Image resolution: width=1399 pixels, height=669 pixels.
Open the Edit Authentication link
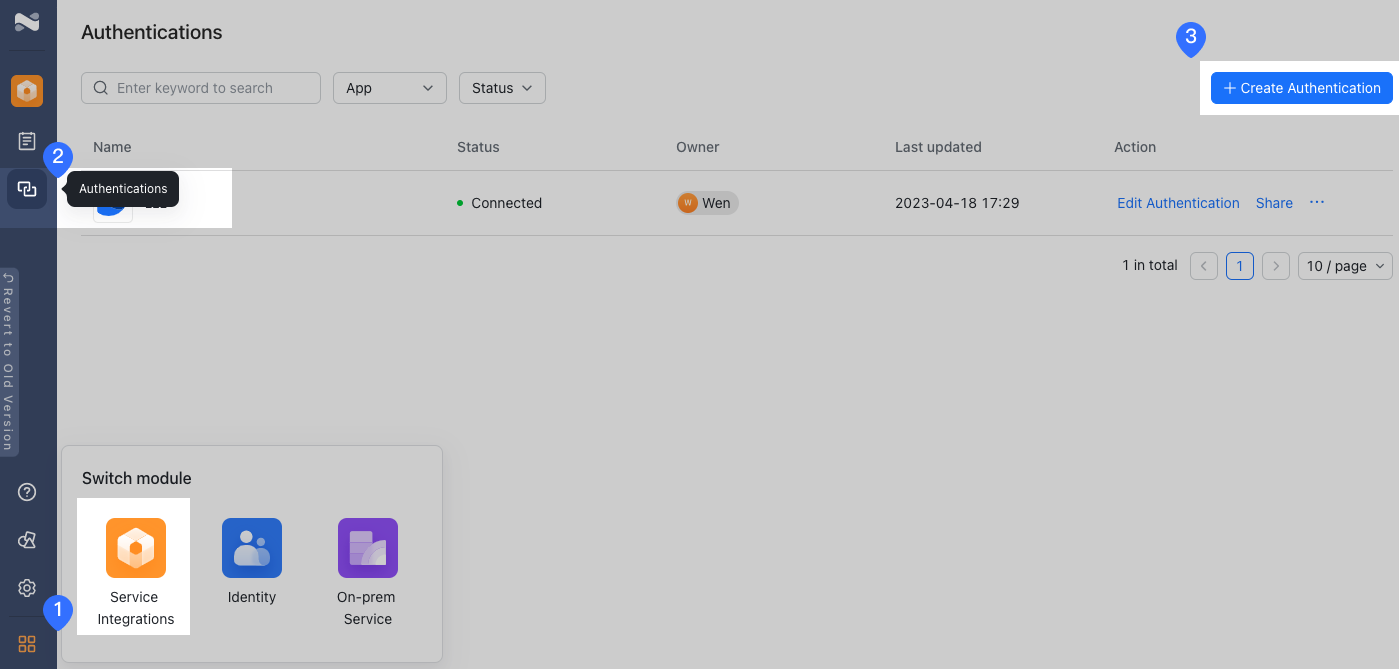point(1178,202)
